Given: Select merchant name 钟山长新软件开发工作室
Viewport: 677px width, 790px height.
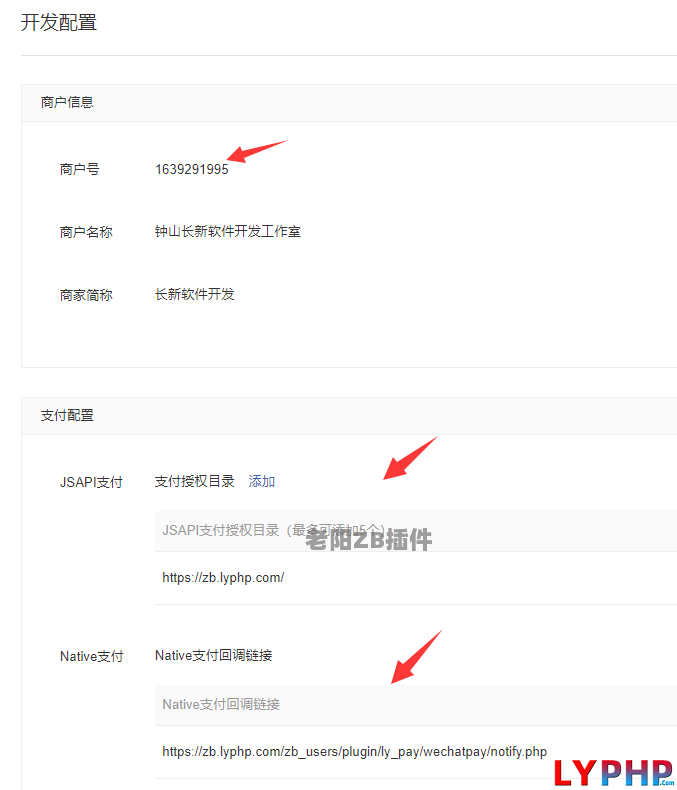Looking at the screenshot, I should point(227,231).
